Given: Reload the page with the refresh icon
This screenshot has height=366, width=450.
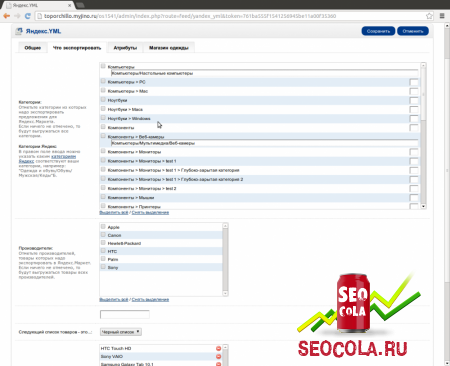Looking at the screenshot, I should [28, 16].
